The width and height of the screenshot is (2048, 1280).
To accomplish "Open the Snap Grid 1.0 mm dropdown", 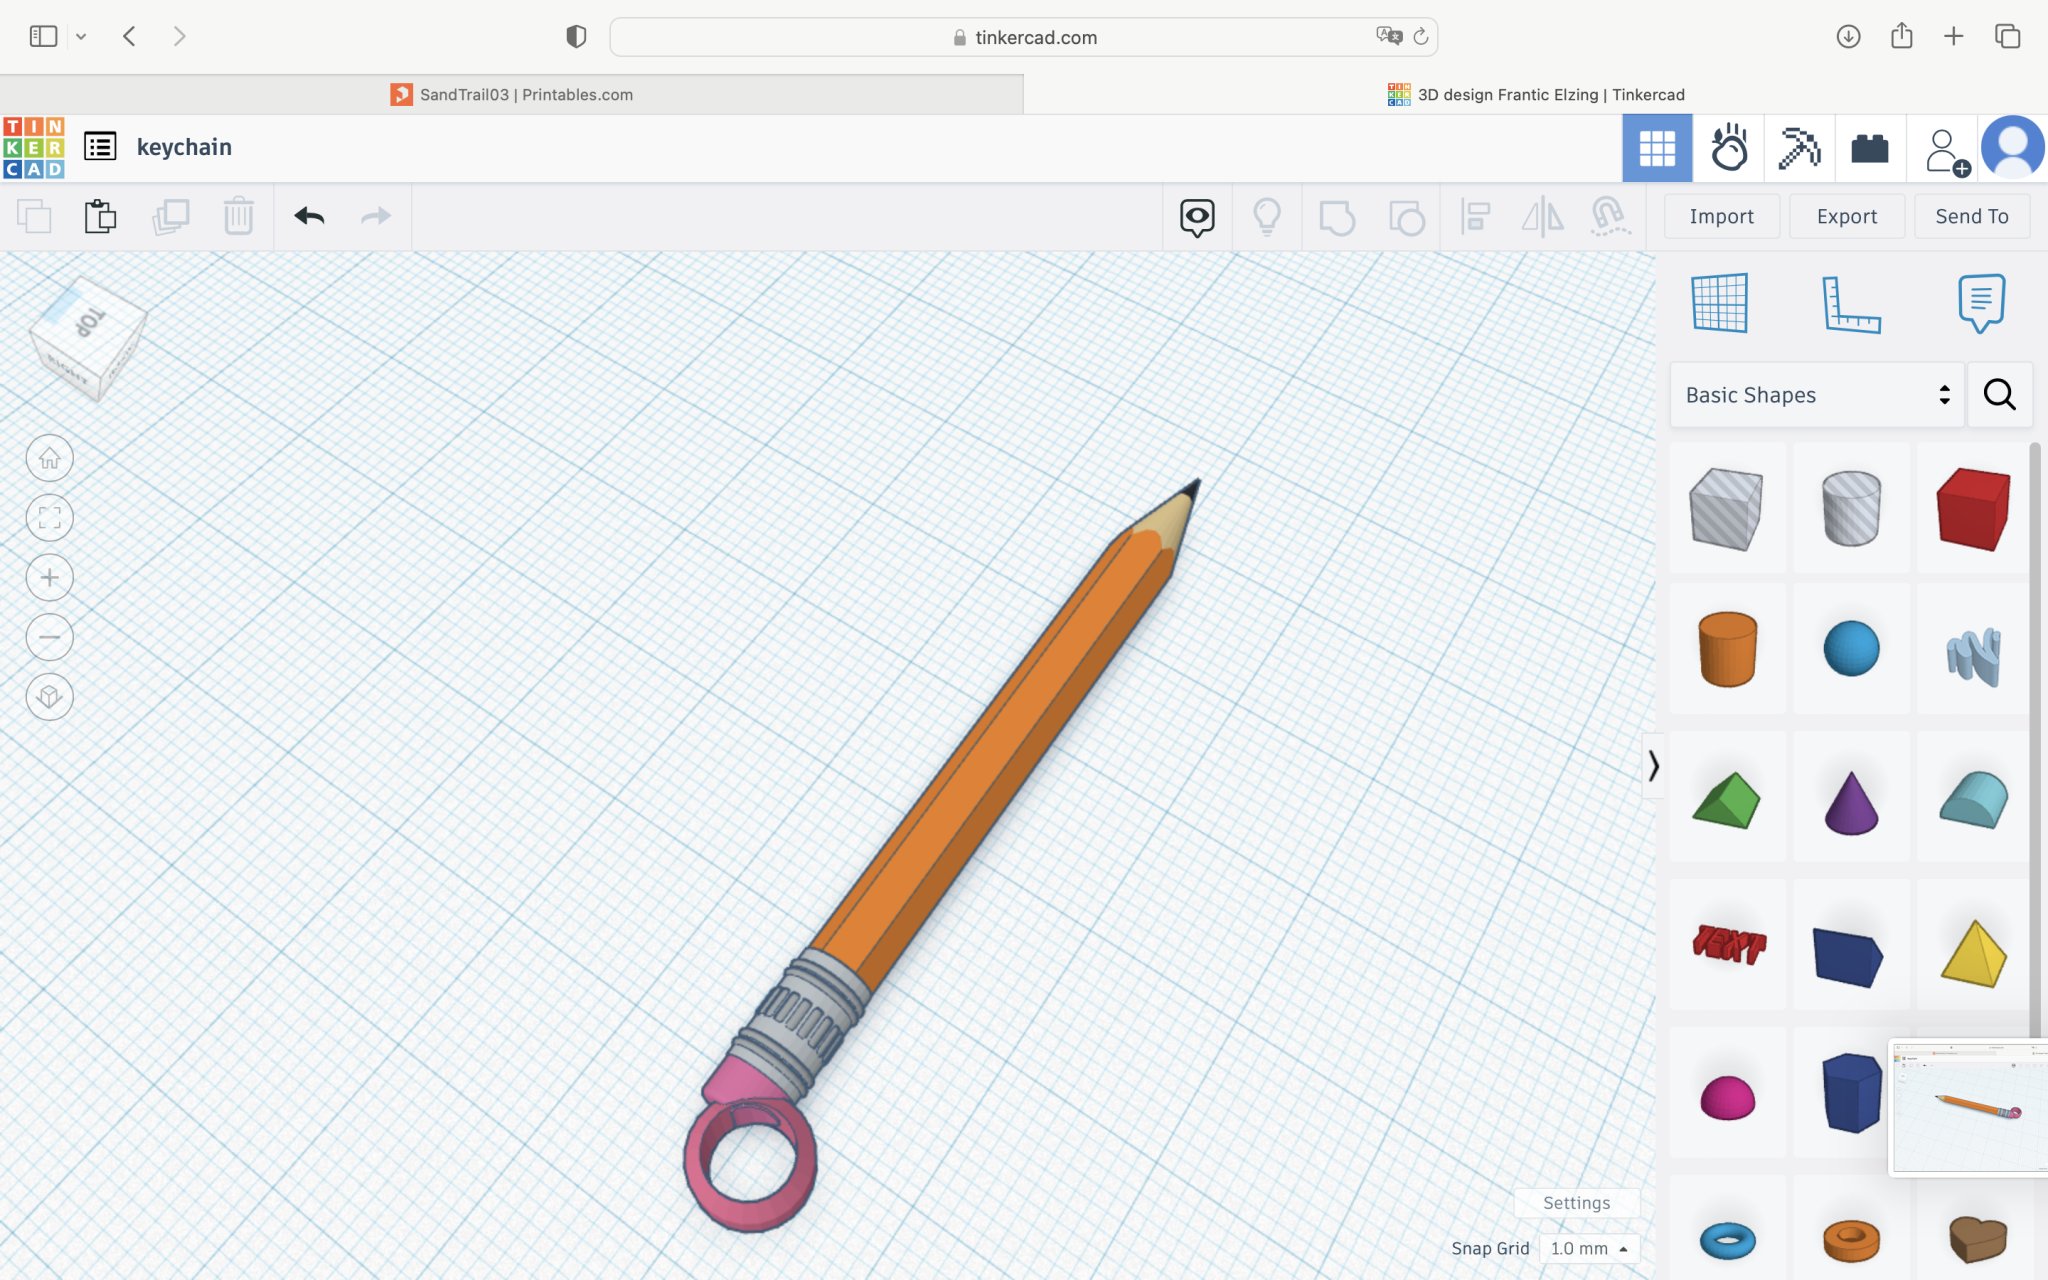I will point(1589,1248).
